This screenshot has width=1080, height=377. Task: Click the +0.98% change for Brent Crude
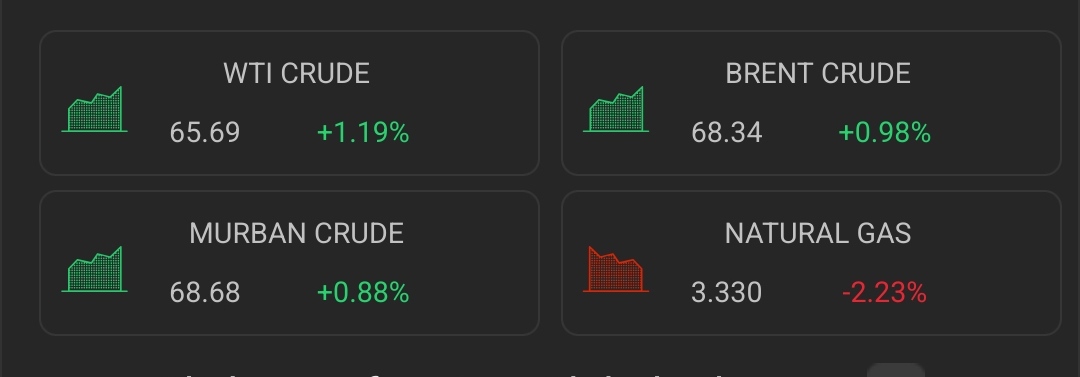point(884,132)
